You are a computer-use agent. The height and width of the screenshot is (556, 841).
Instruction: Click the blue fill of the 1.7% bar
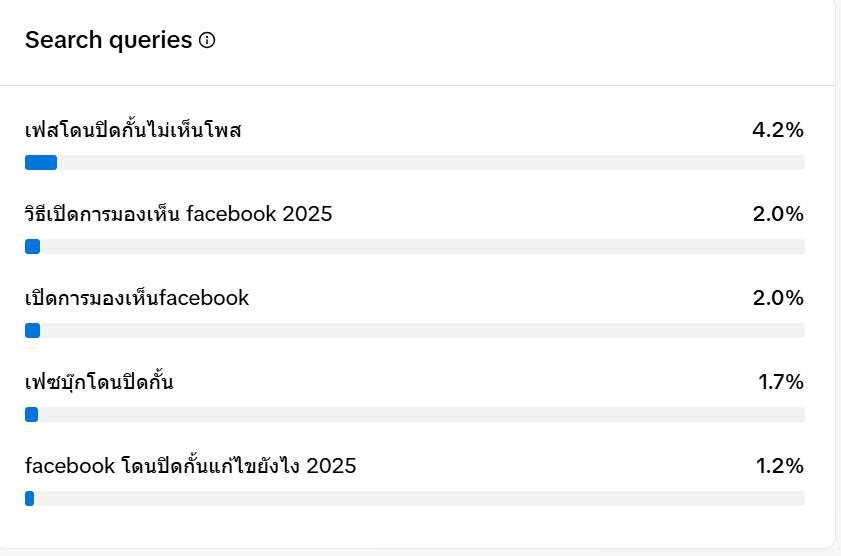tap(31, 415)
